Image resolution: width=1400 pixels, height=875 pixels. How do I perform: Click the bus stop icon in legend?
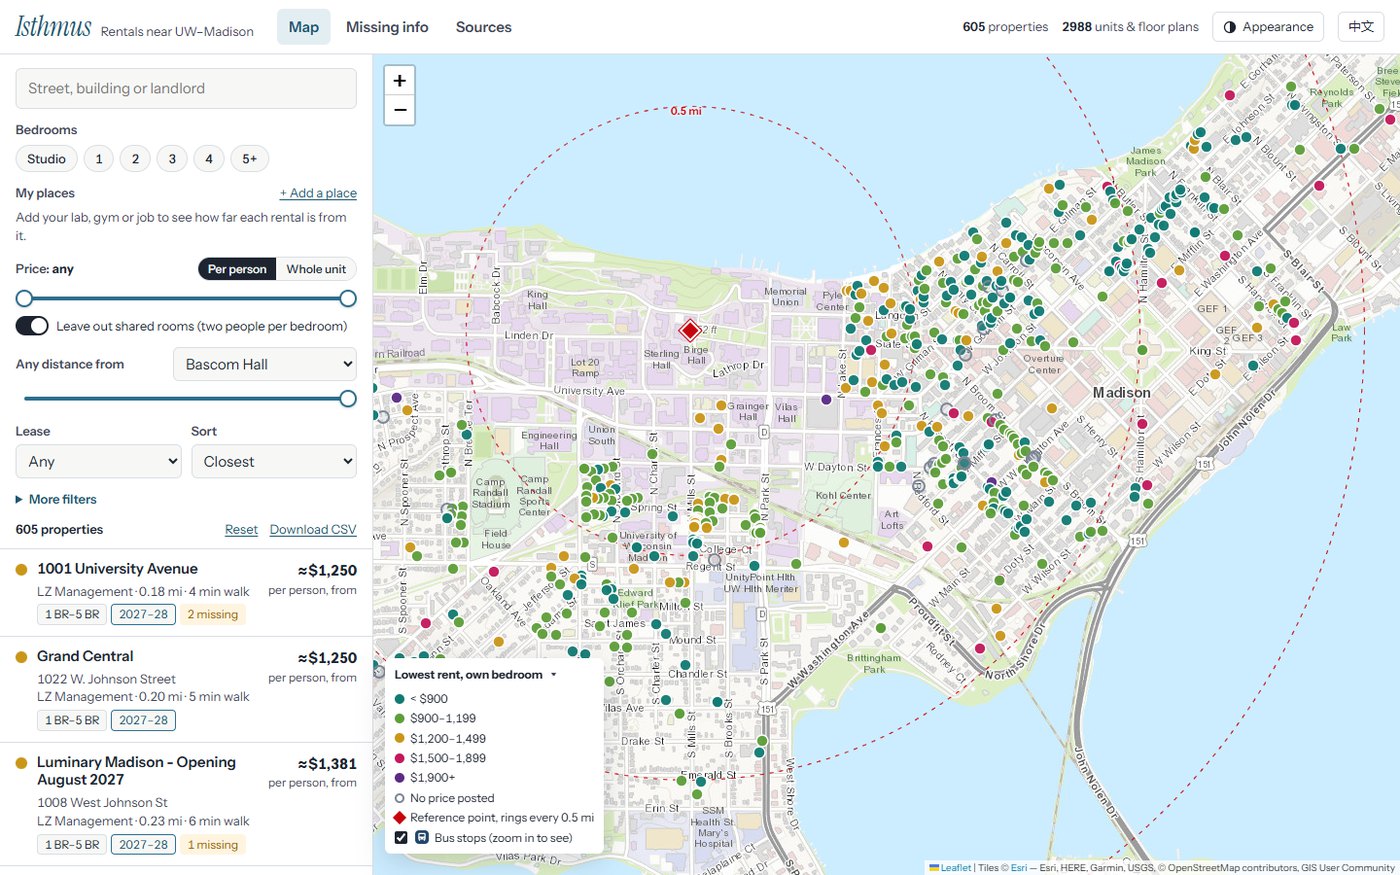422,838
